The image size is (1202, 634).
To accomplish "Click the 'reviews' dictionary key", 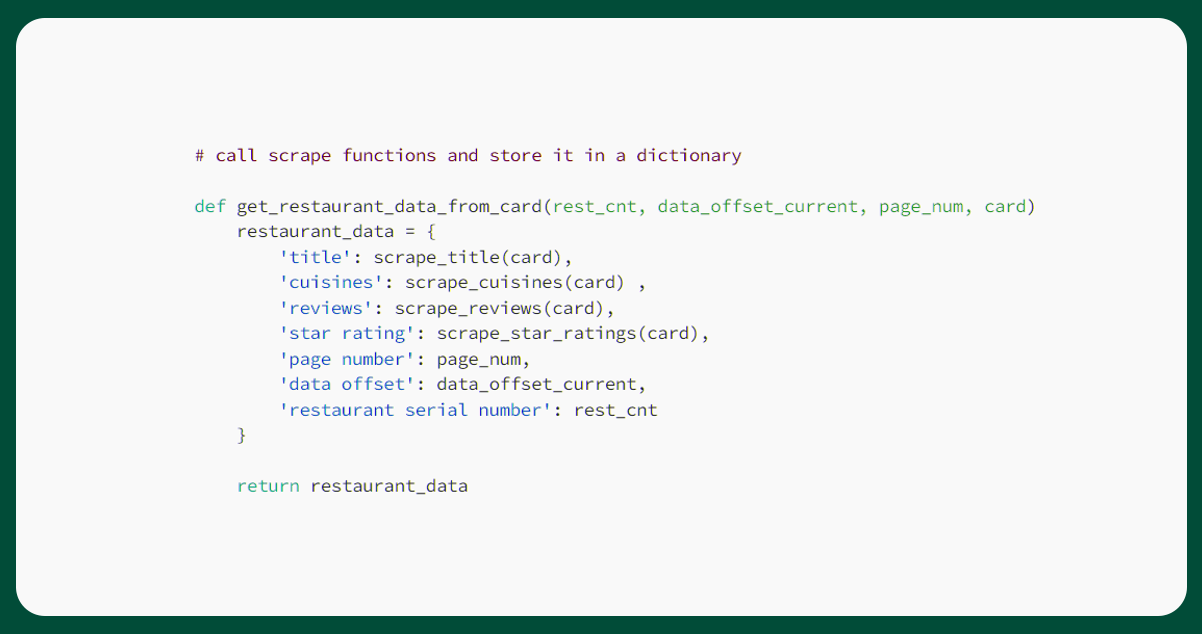I will click(326, 308).
